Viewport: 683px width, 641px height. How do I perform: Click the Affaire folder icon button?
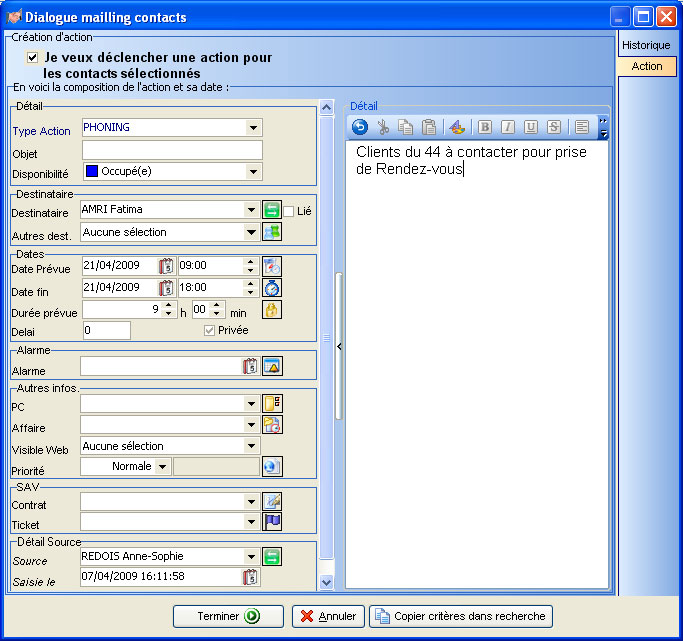point(272,425)
